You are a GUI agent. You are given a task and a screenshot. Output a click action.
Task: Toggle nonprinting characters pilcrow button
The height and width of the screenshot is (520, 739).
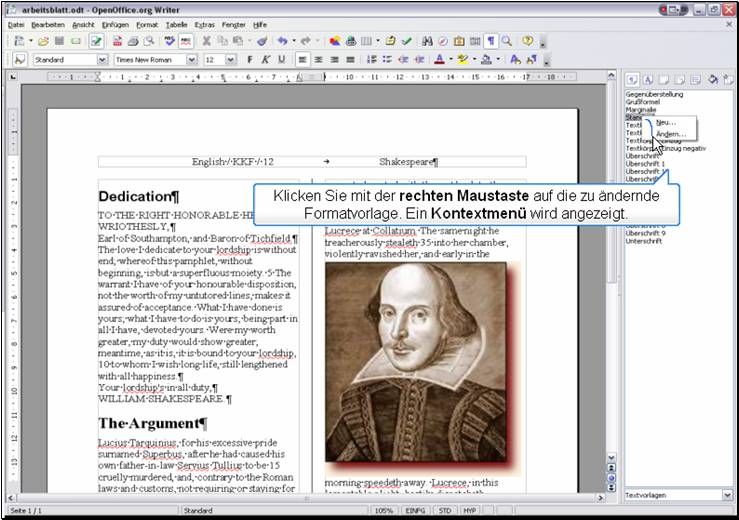point(491,42)
